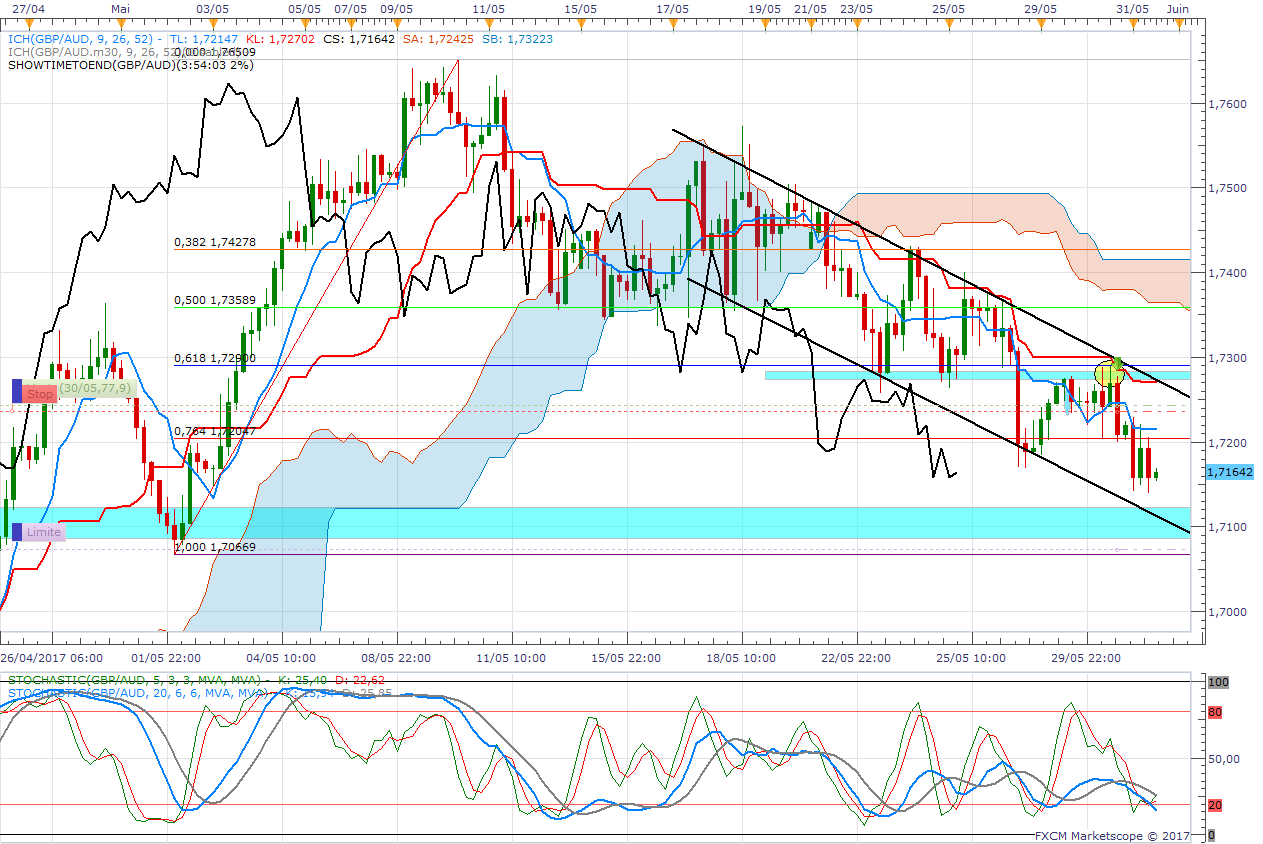Select the SHOWTIMETOEND(GBP/AUD) indicator label
Viewport: 1263px width, 844px height.
coord(130,65)
